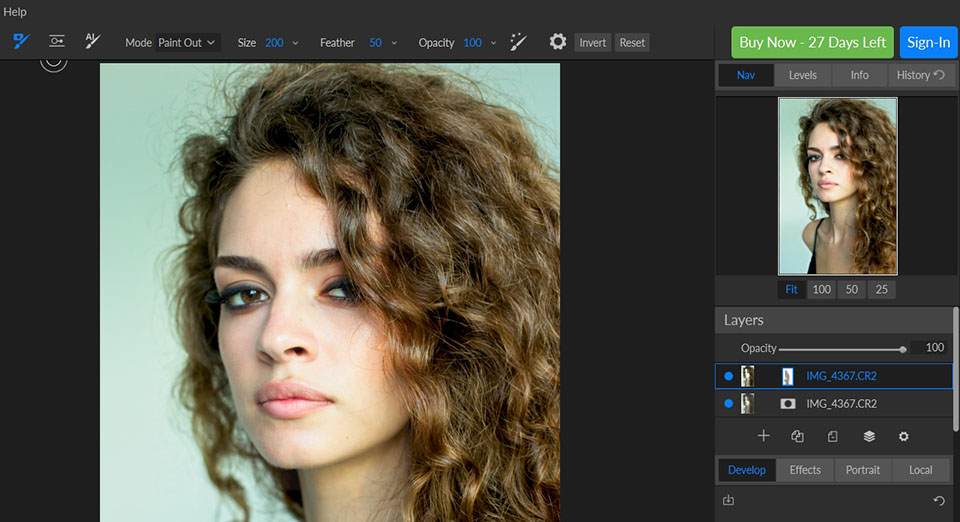This screenshot has width=960, height=522.
Task: Hide the bottom IMG_4367.CR2 layer
Action: (x=728, y=404)
